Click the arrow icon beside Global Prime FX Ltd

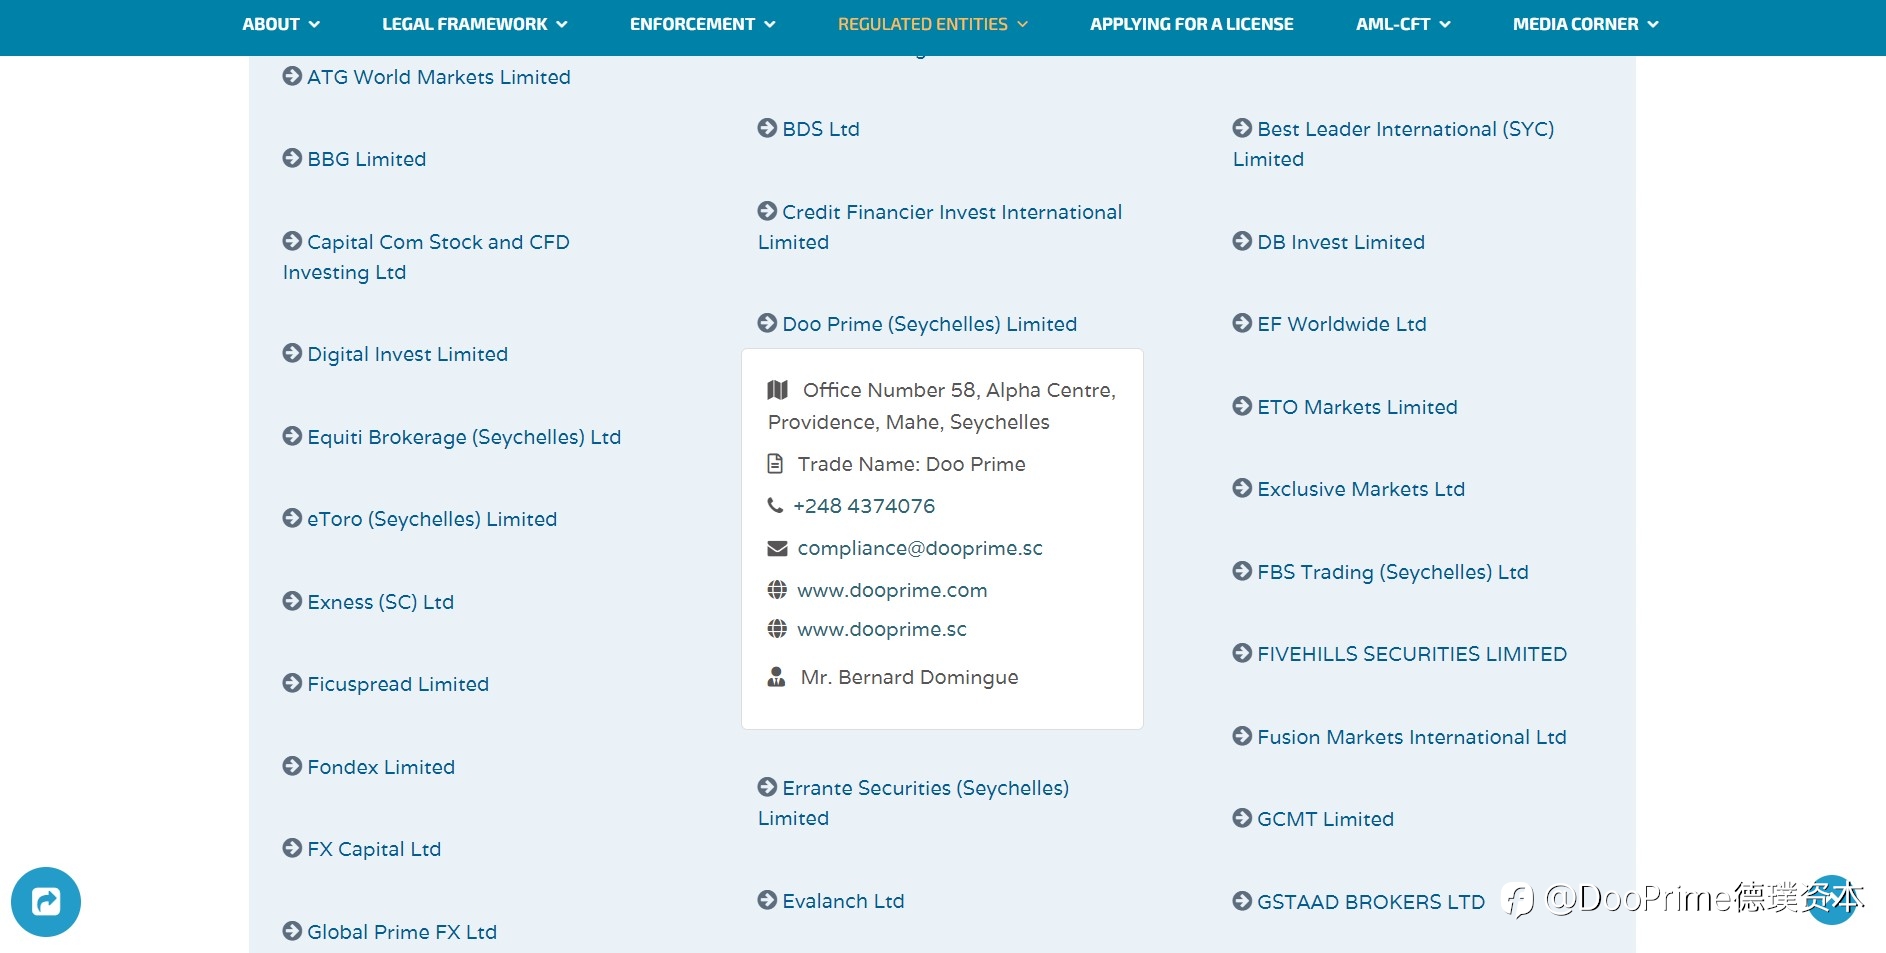(x=292, y=931)
